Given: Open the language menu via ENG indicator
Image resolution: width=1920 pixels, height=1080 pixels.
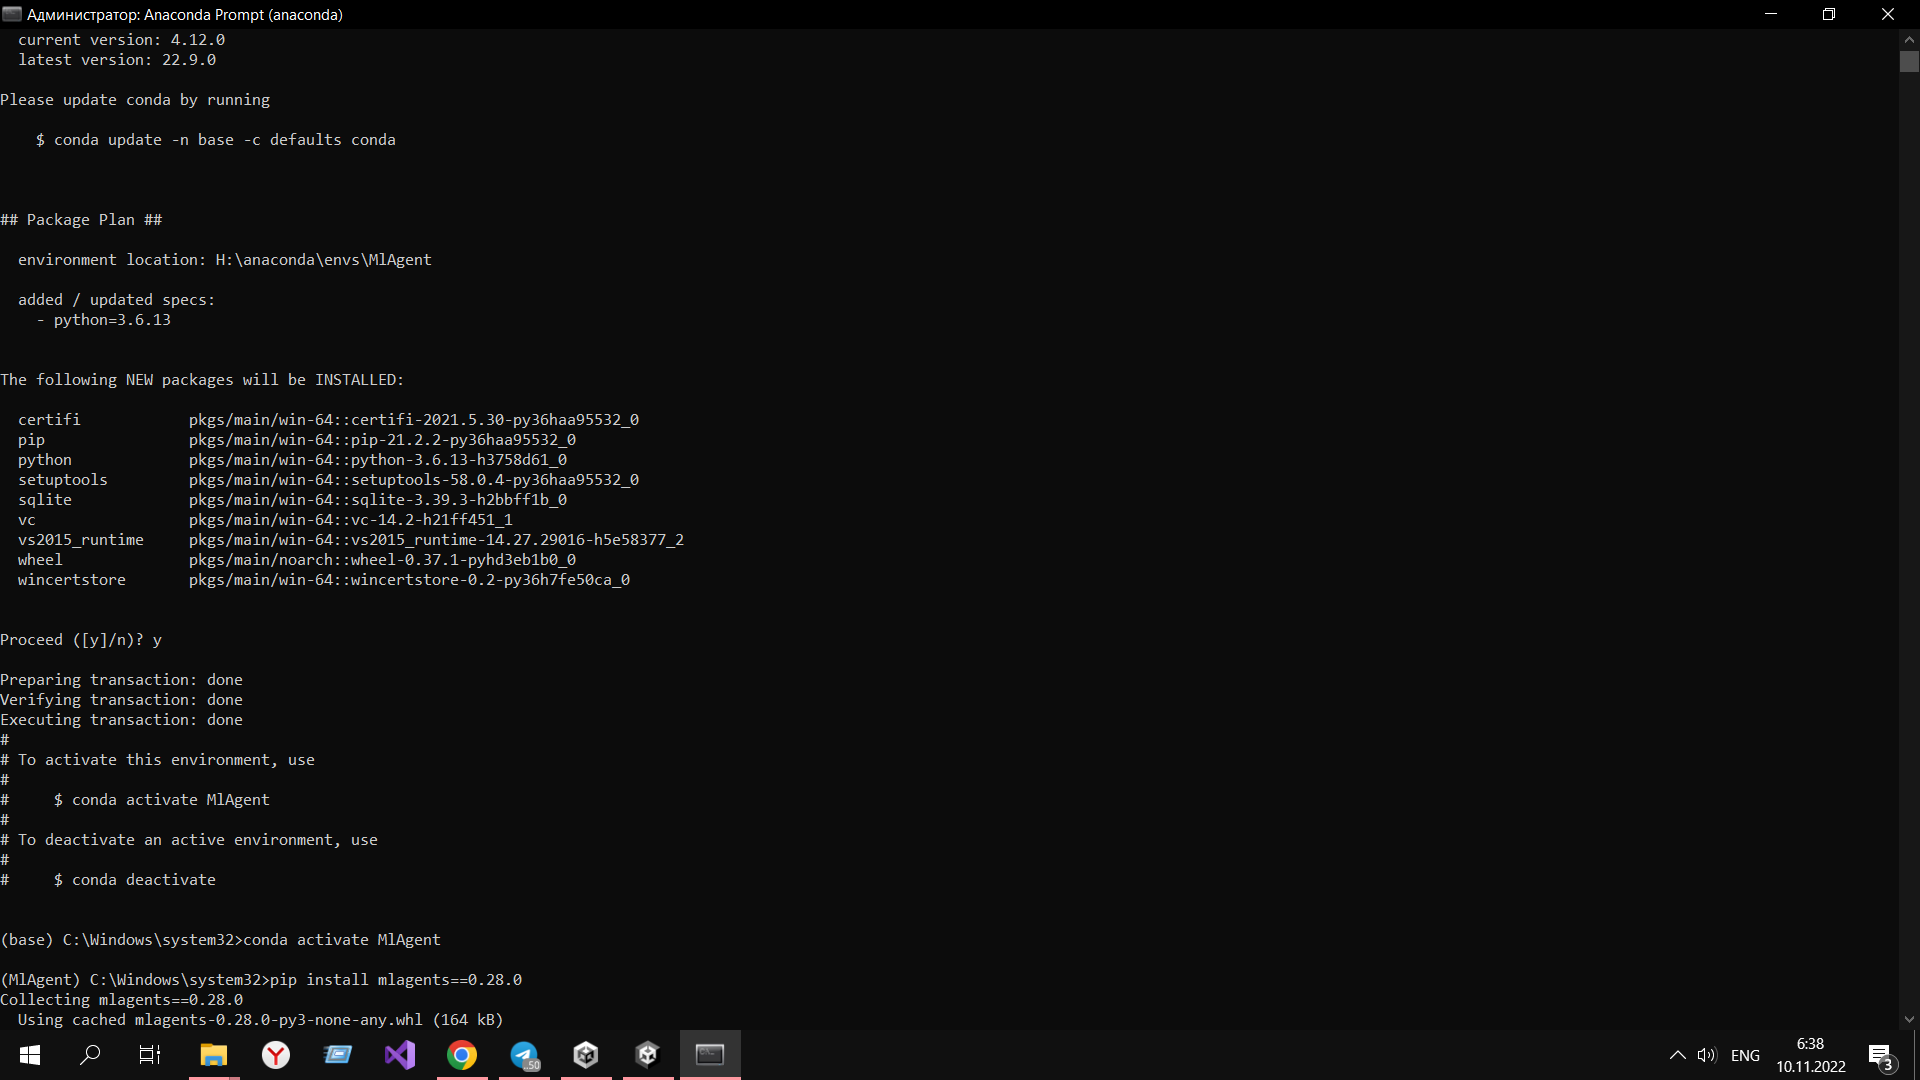Looking at the screenshot, I should (1745, 1055).
